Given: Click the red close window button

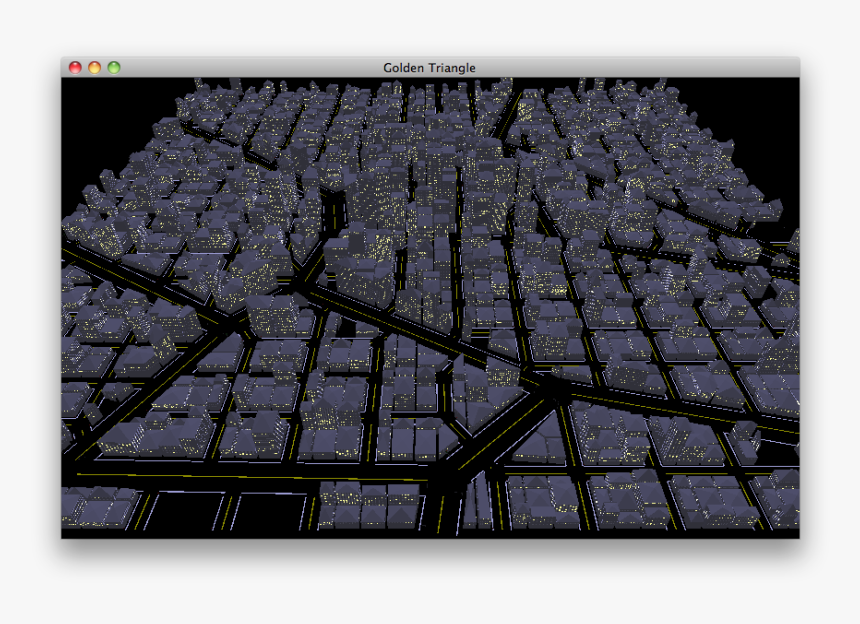Looking at the screenshot, I should tap(75, 67).
